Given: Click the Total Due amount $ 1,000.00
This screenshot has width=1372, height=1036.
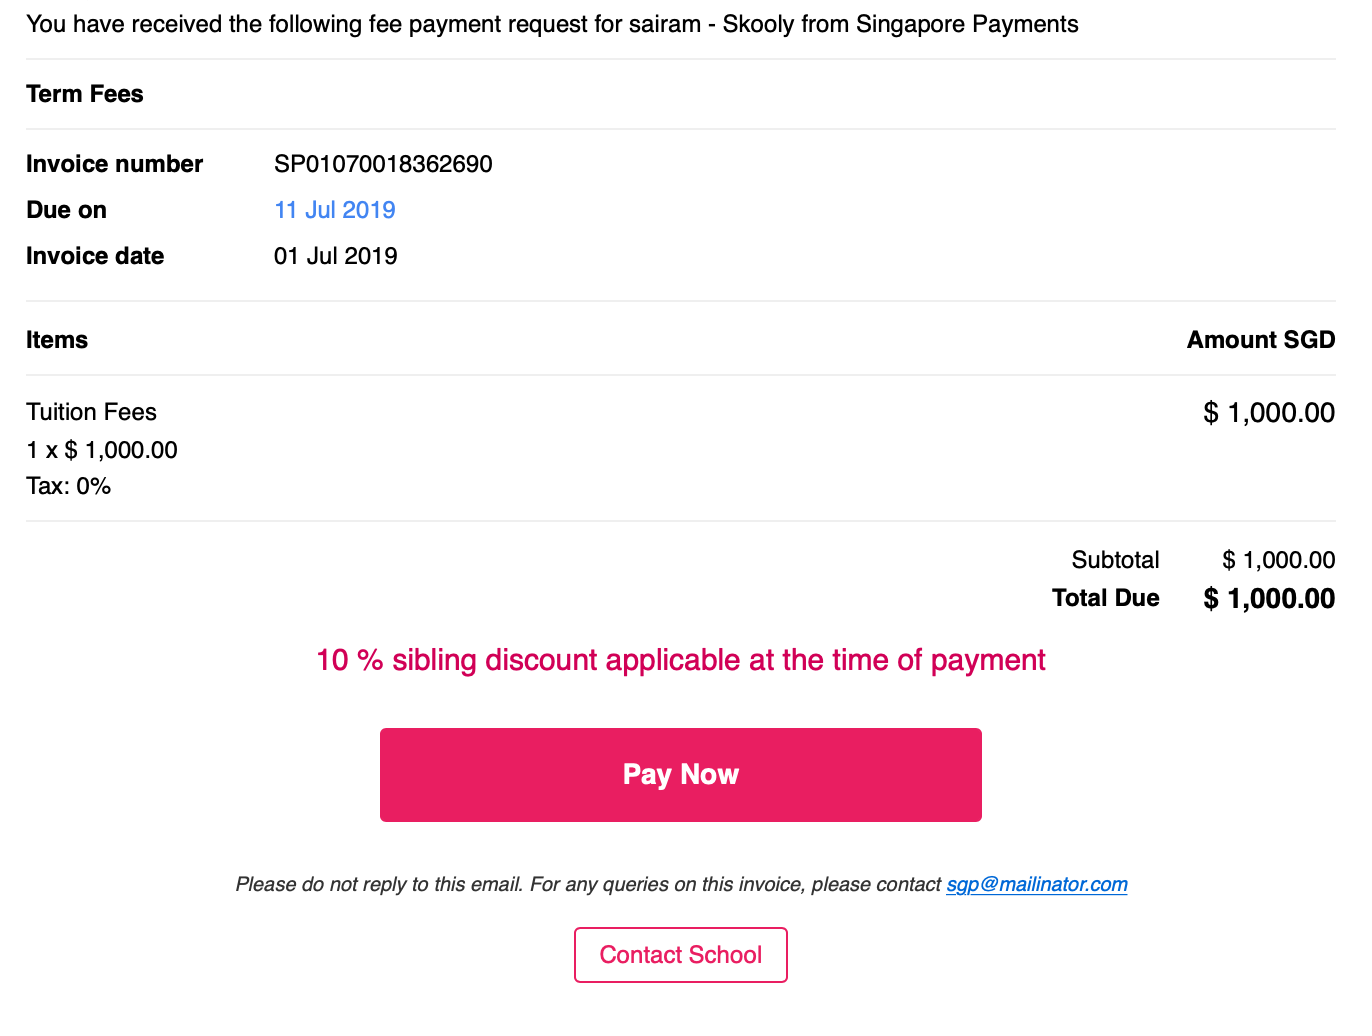Looking at the screenshot, I should click(1269, 599).
